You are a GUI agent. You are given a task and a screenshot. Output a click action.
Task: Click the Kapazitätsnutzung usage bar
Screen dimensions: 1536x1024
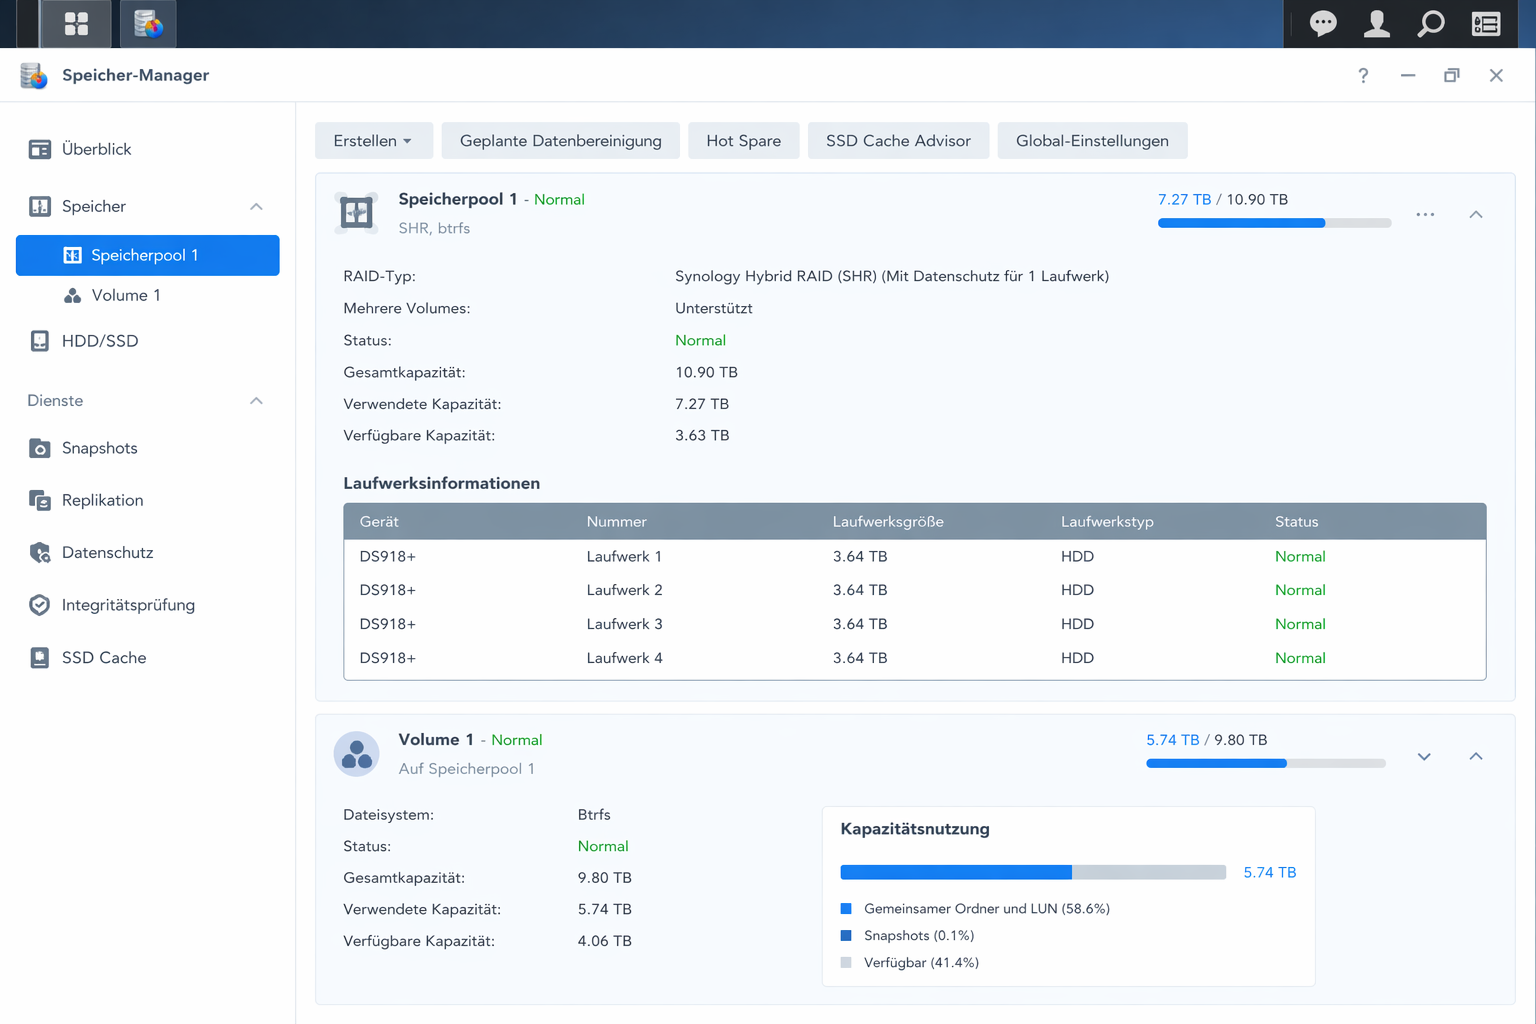click(1032, 873)
